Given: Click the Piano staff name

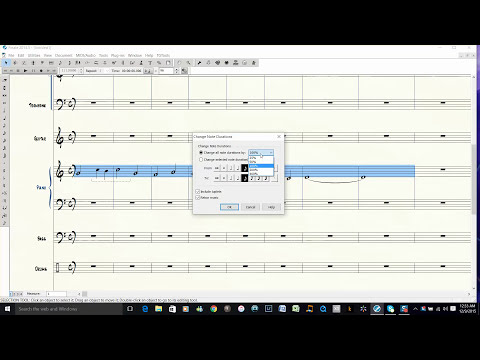Looking at the screenshot, I should coord(41,187).
